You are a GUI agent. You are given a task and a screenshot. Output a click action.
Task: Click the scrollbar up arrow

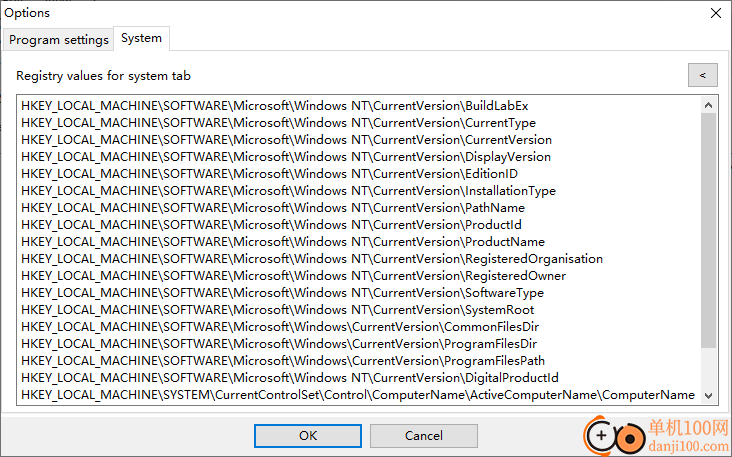708,105
